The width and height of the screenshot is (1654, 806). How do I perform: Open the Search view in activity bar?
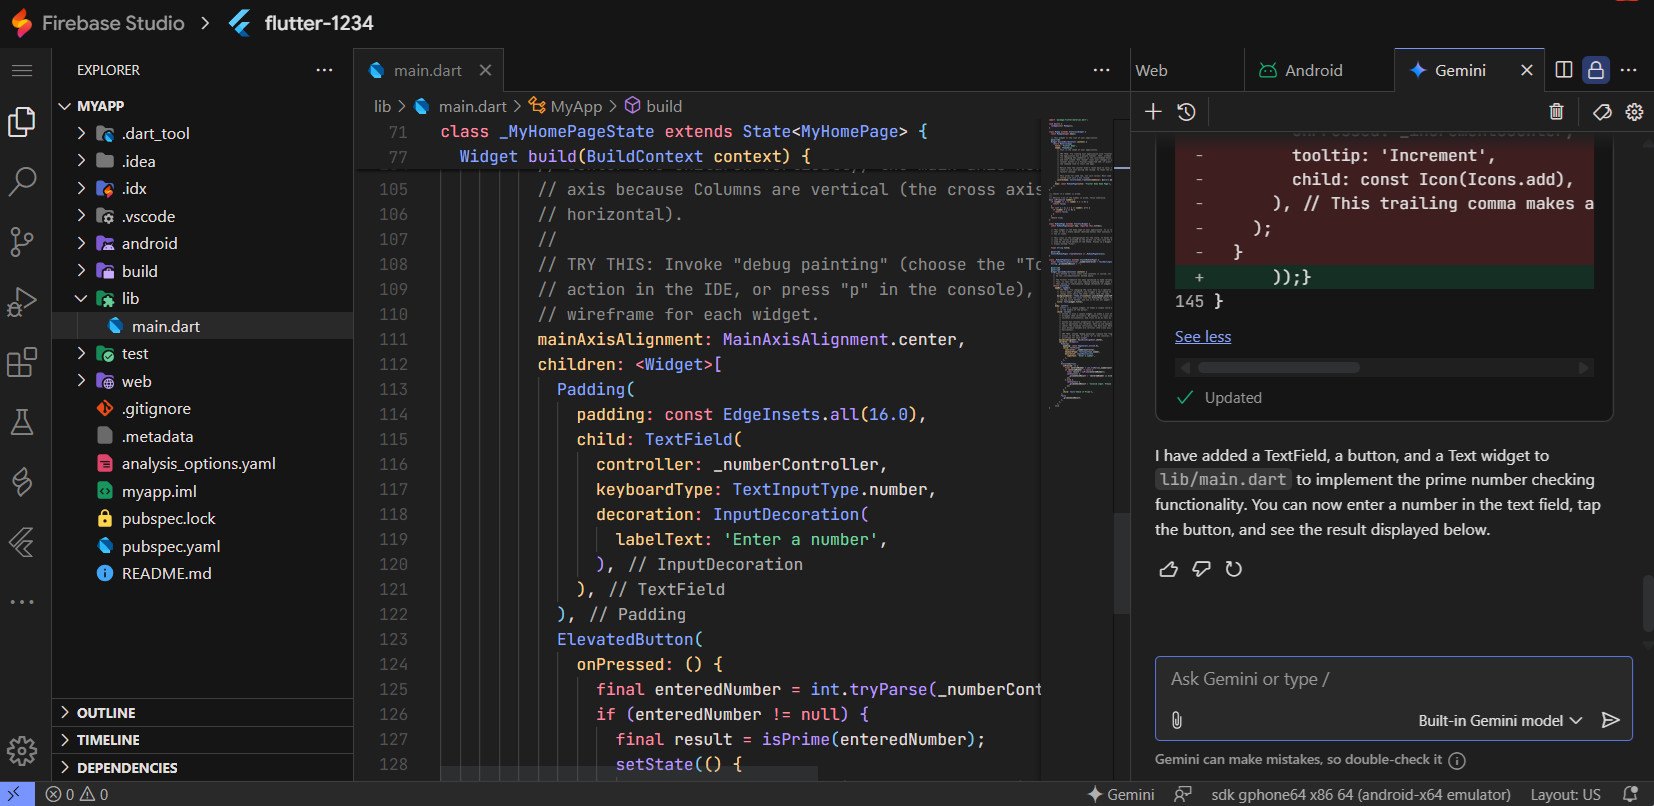(22, 181)
